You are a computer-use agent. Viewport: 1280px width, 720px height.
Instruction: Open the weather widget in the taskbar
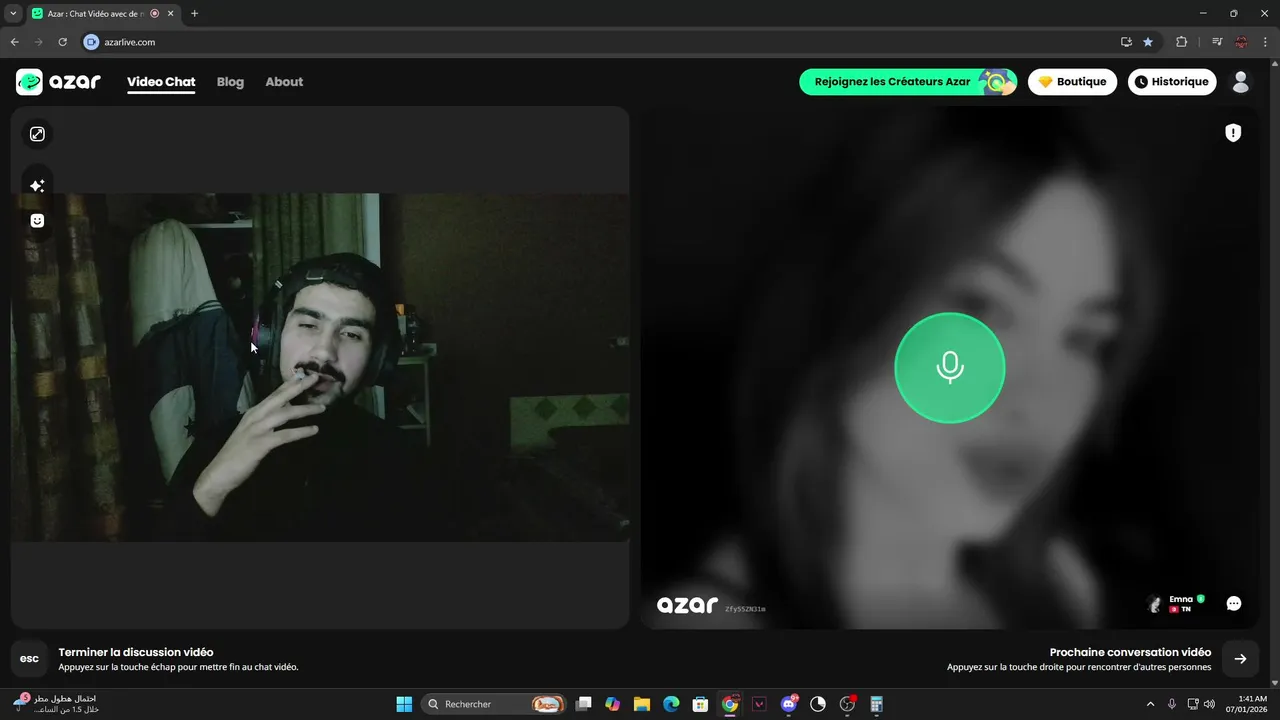[55, 704]
